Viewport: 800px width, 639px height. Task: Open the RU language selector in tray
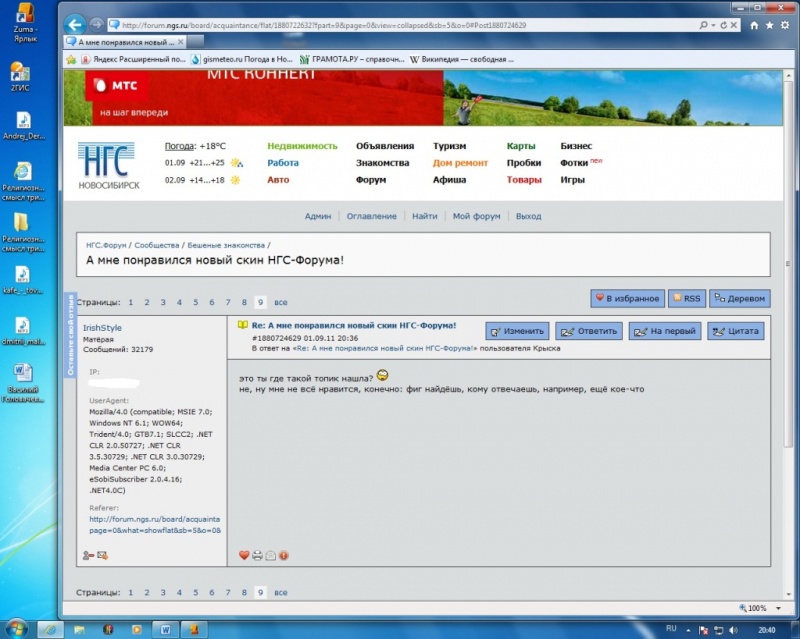click(671, 628)
